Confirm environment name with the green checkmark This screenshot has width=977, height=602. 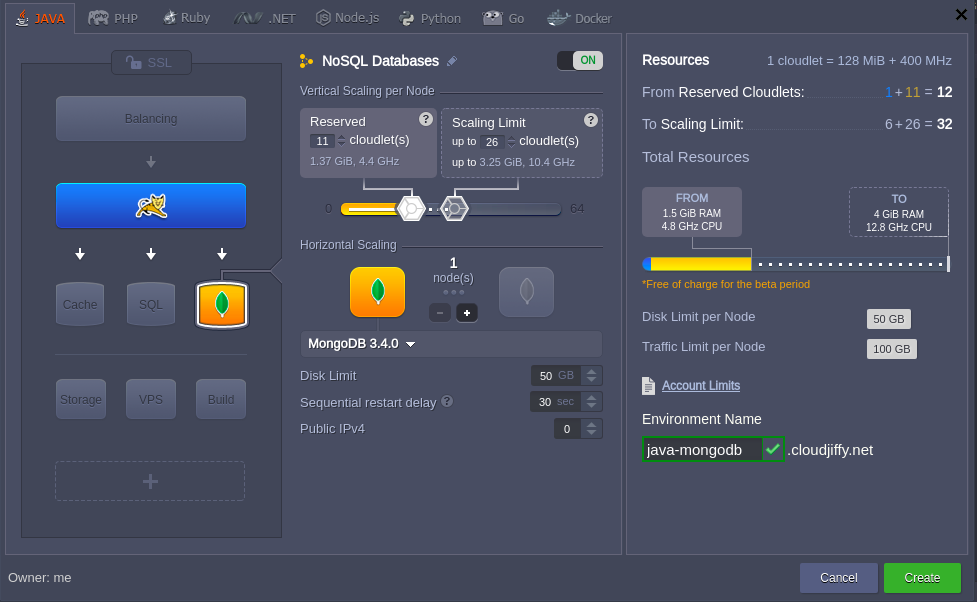pyautogui.click(x=773, y=449)
